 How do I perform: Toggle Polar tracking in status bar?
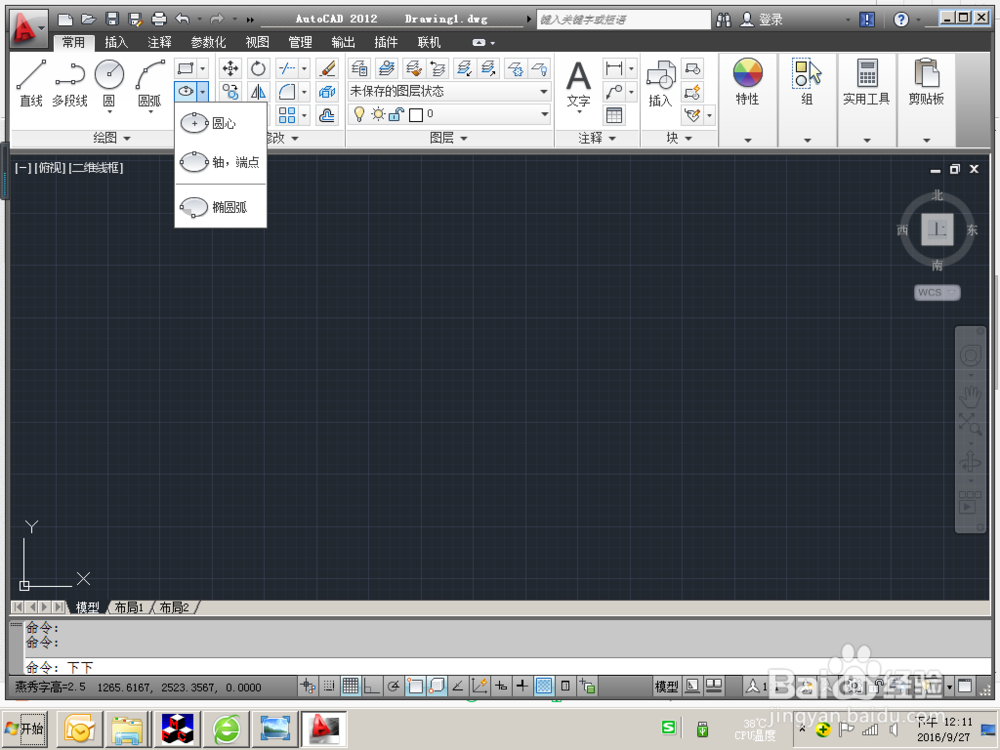point(393,686)
